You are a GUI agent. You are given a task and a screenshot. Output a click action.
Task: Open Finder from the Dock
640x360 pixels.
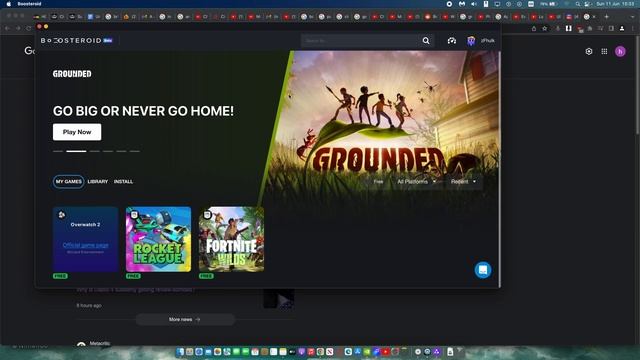[x=180, y=351]
